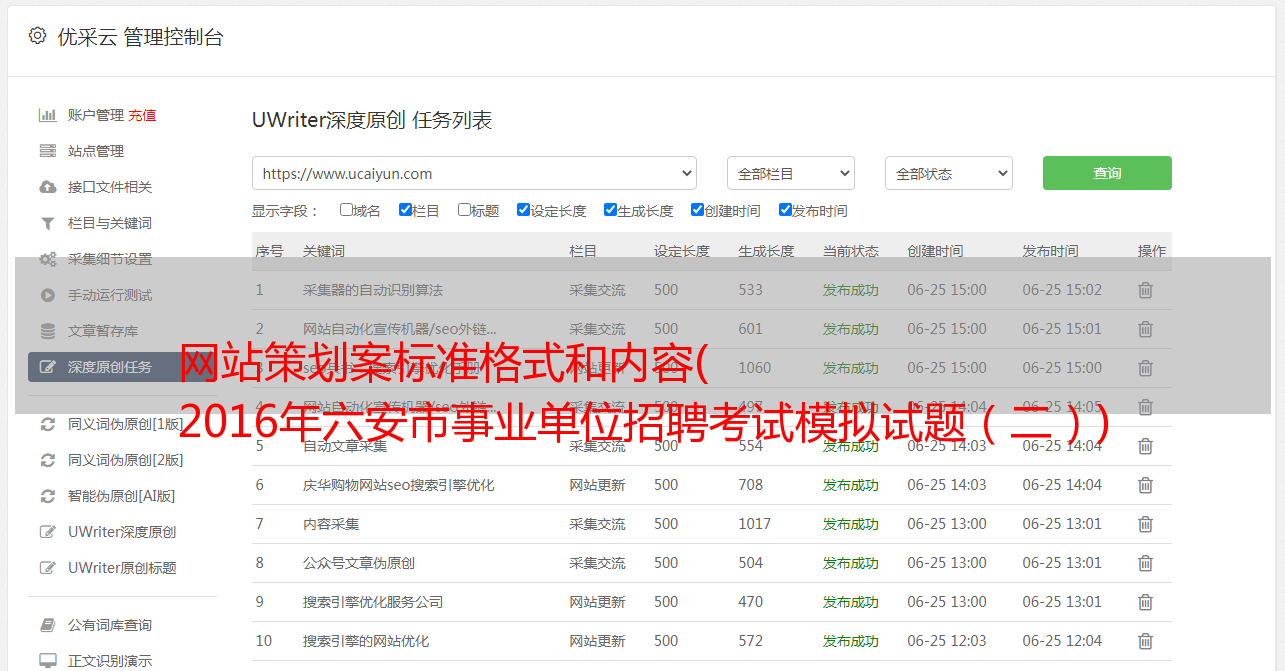Open the site URL dropdown https://www.ucaiyun.com

[474, 173]
